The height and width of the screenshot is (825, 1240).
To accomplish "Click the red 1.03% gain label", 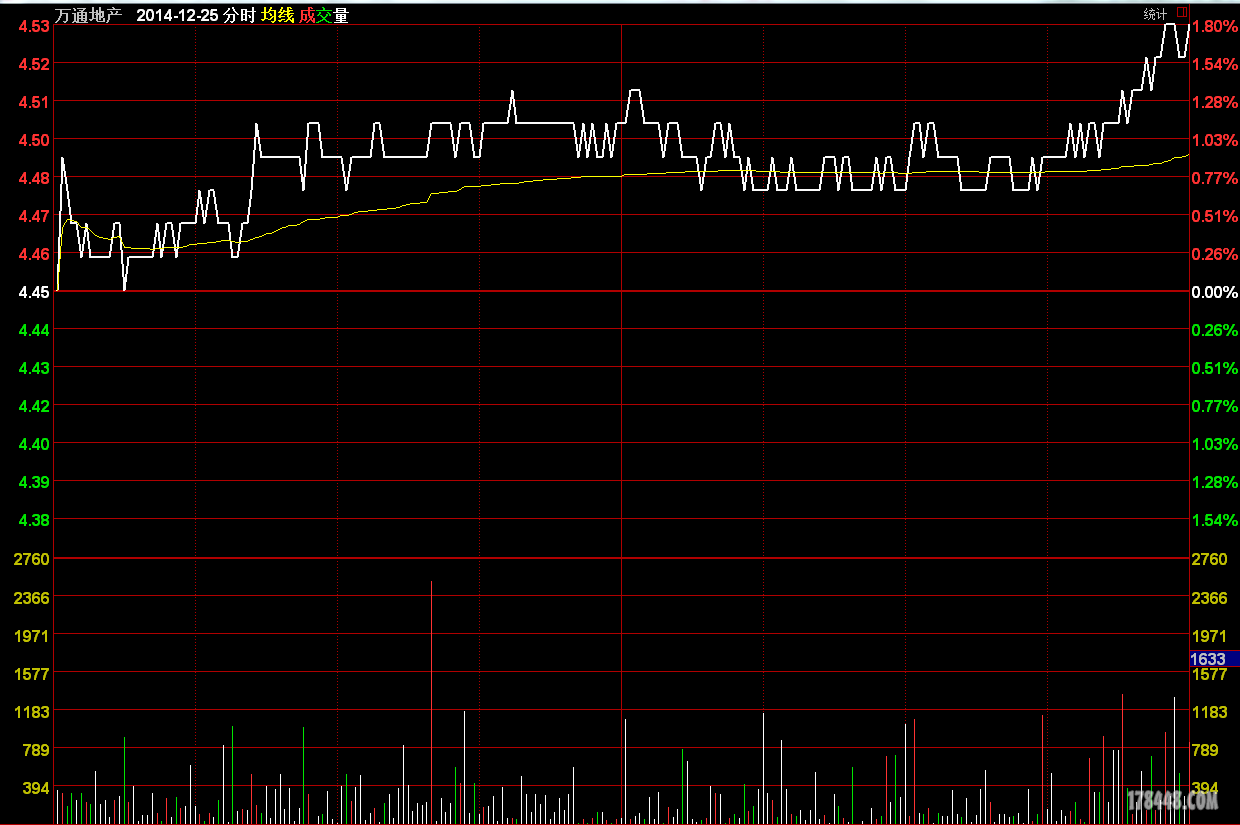I will pyautogui.click(x=1215, y=140).
